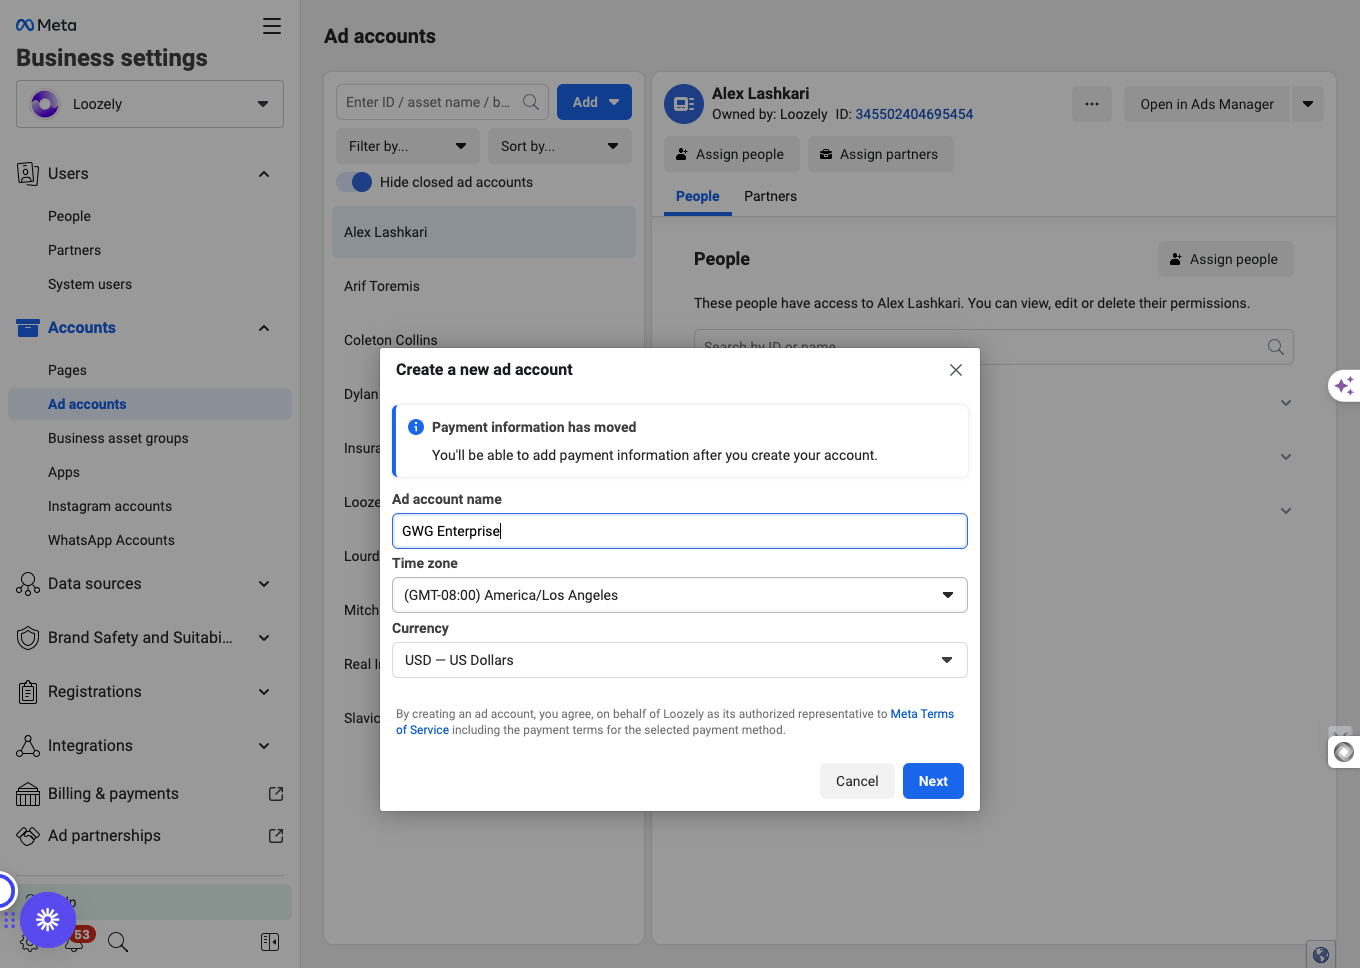1360x968 pixels.
Task: Click Ad partnerships external link icon
Action: click(276, 836)
